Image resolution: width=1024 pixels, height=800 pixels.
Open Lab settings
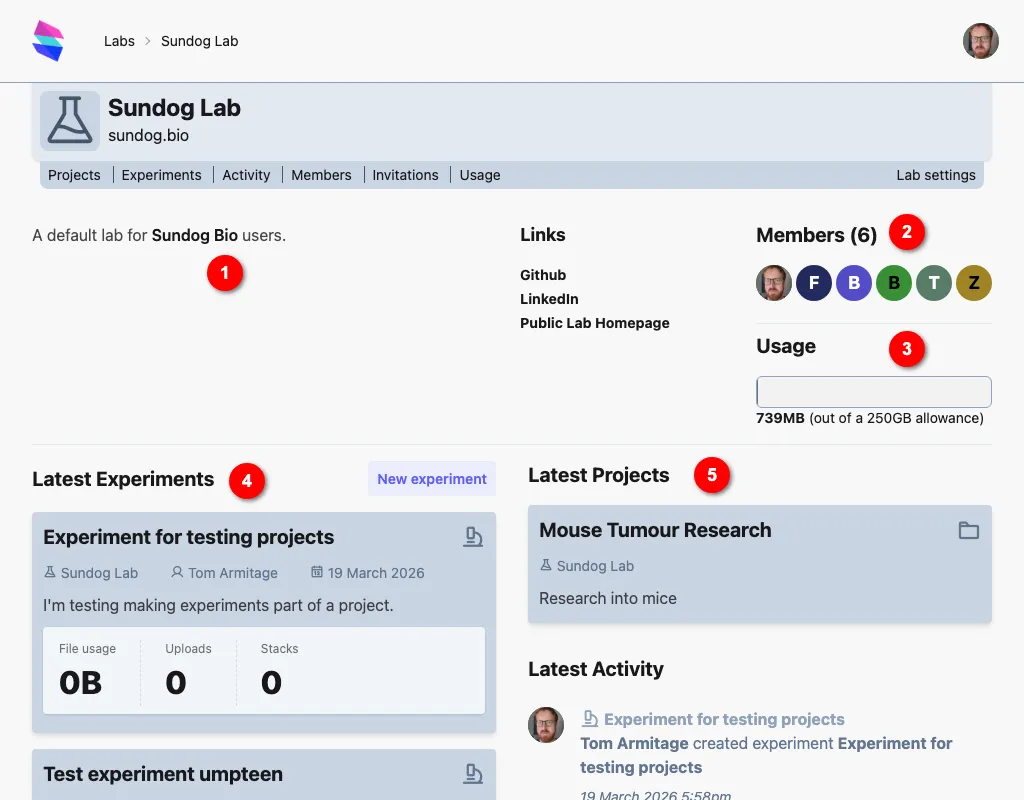coord(936,175)
